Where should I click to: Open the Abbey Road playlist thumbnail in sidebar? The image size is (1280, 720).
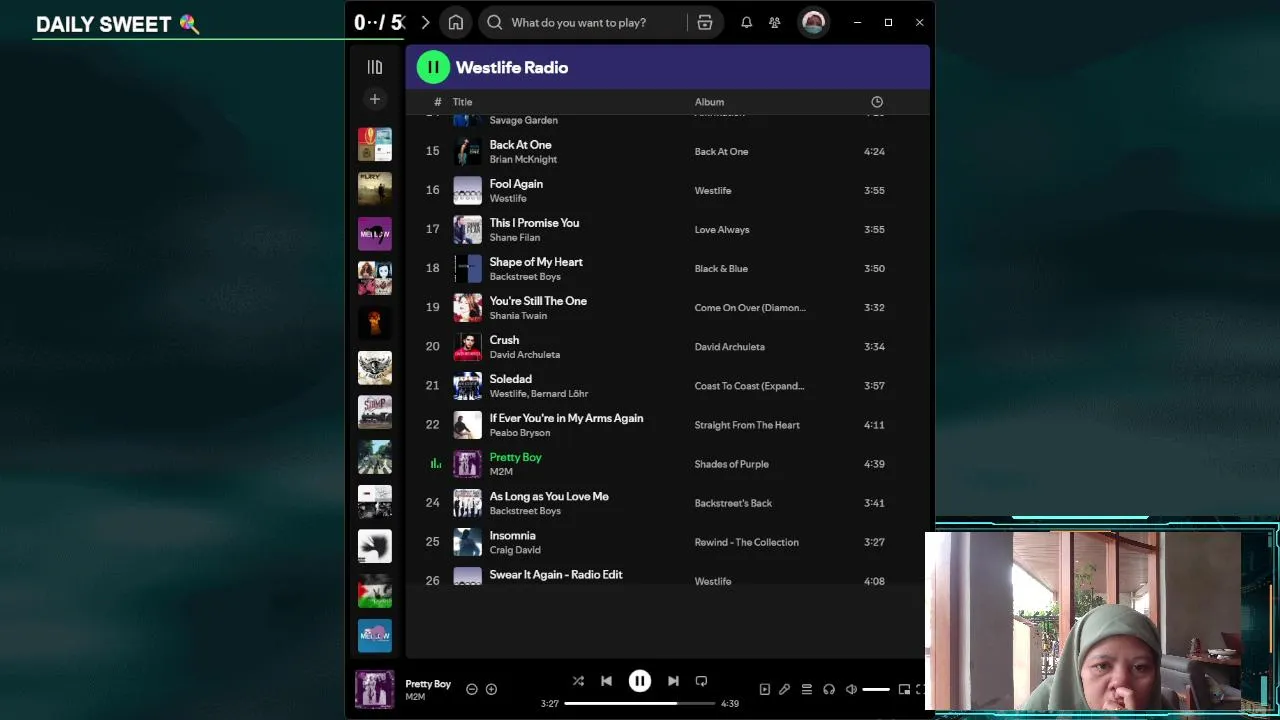click(375, 456)
